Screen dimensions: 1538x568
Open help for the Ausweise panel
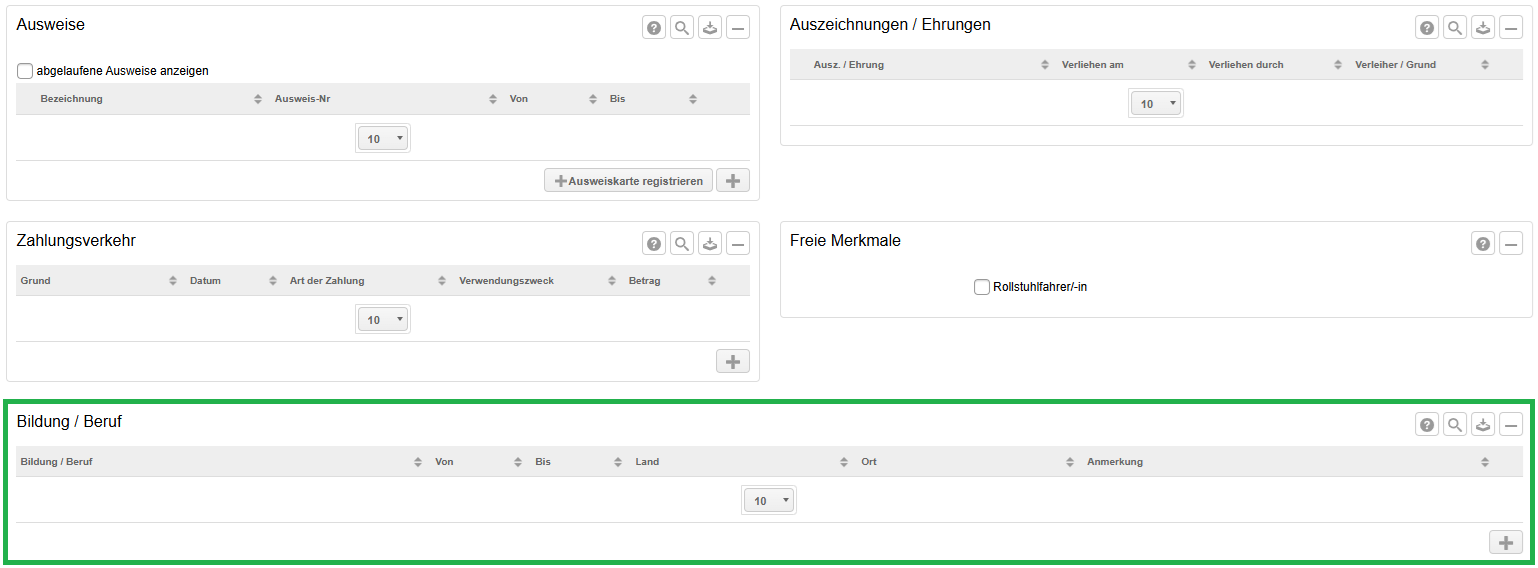pyautogui.click(x=654, y=28)
